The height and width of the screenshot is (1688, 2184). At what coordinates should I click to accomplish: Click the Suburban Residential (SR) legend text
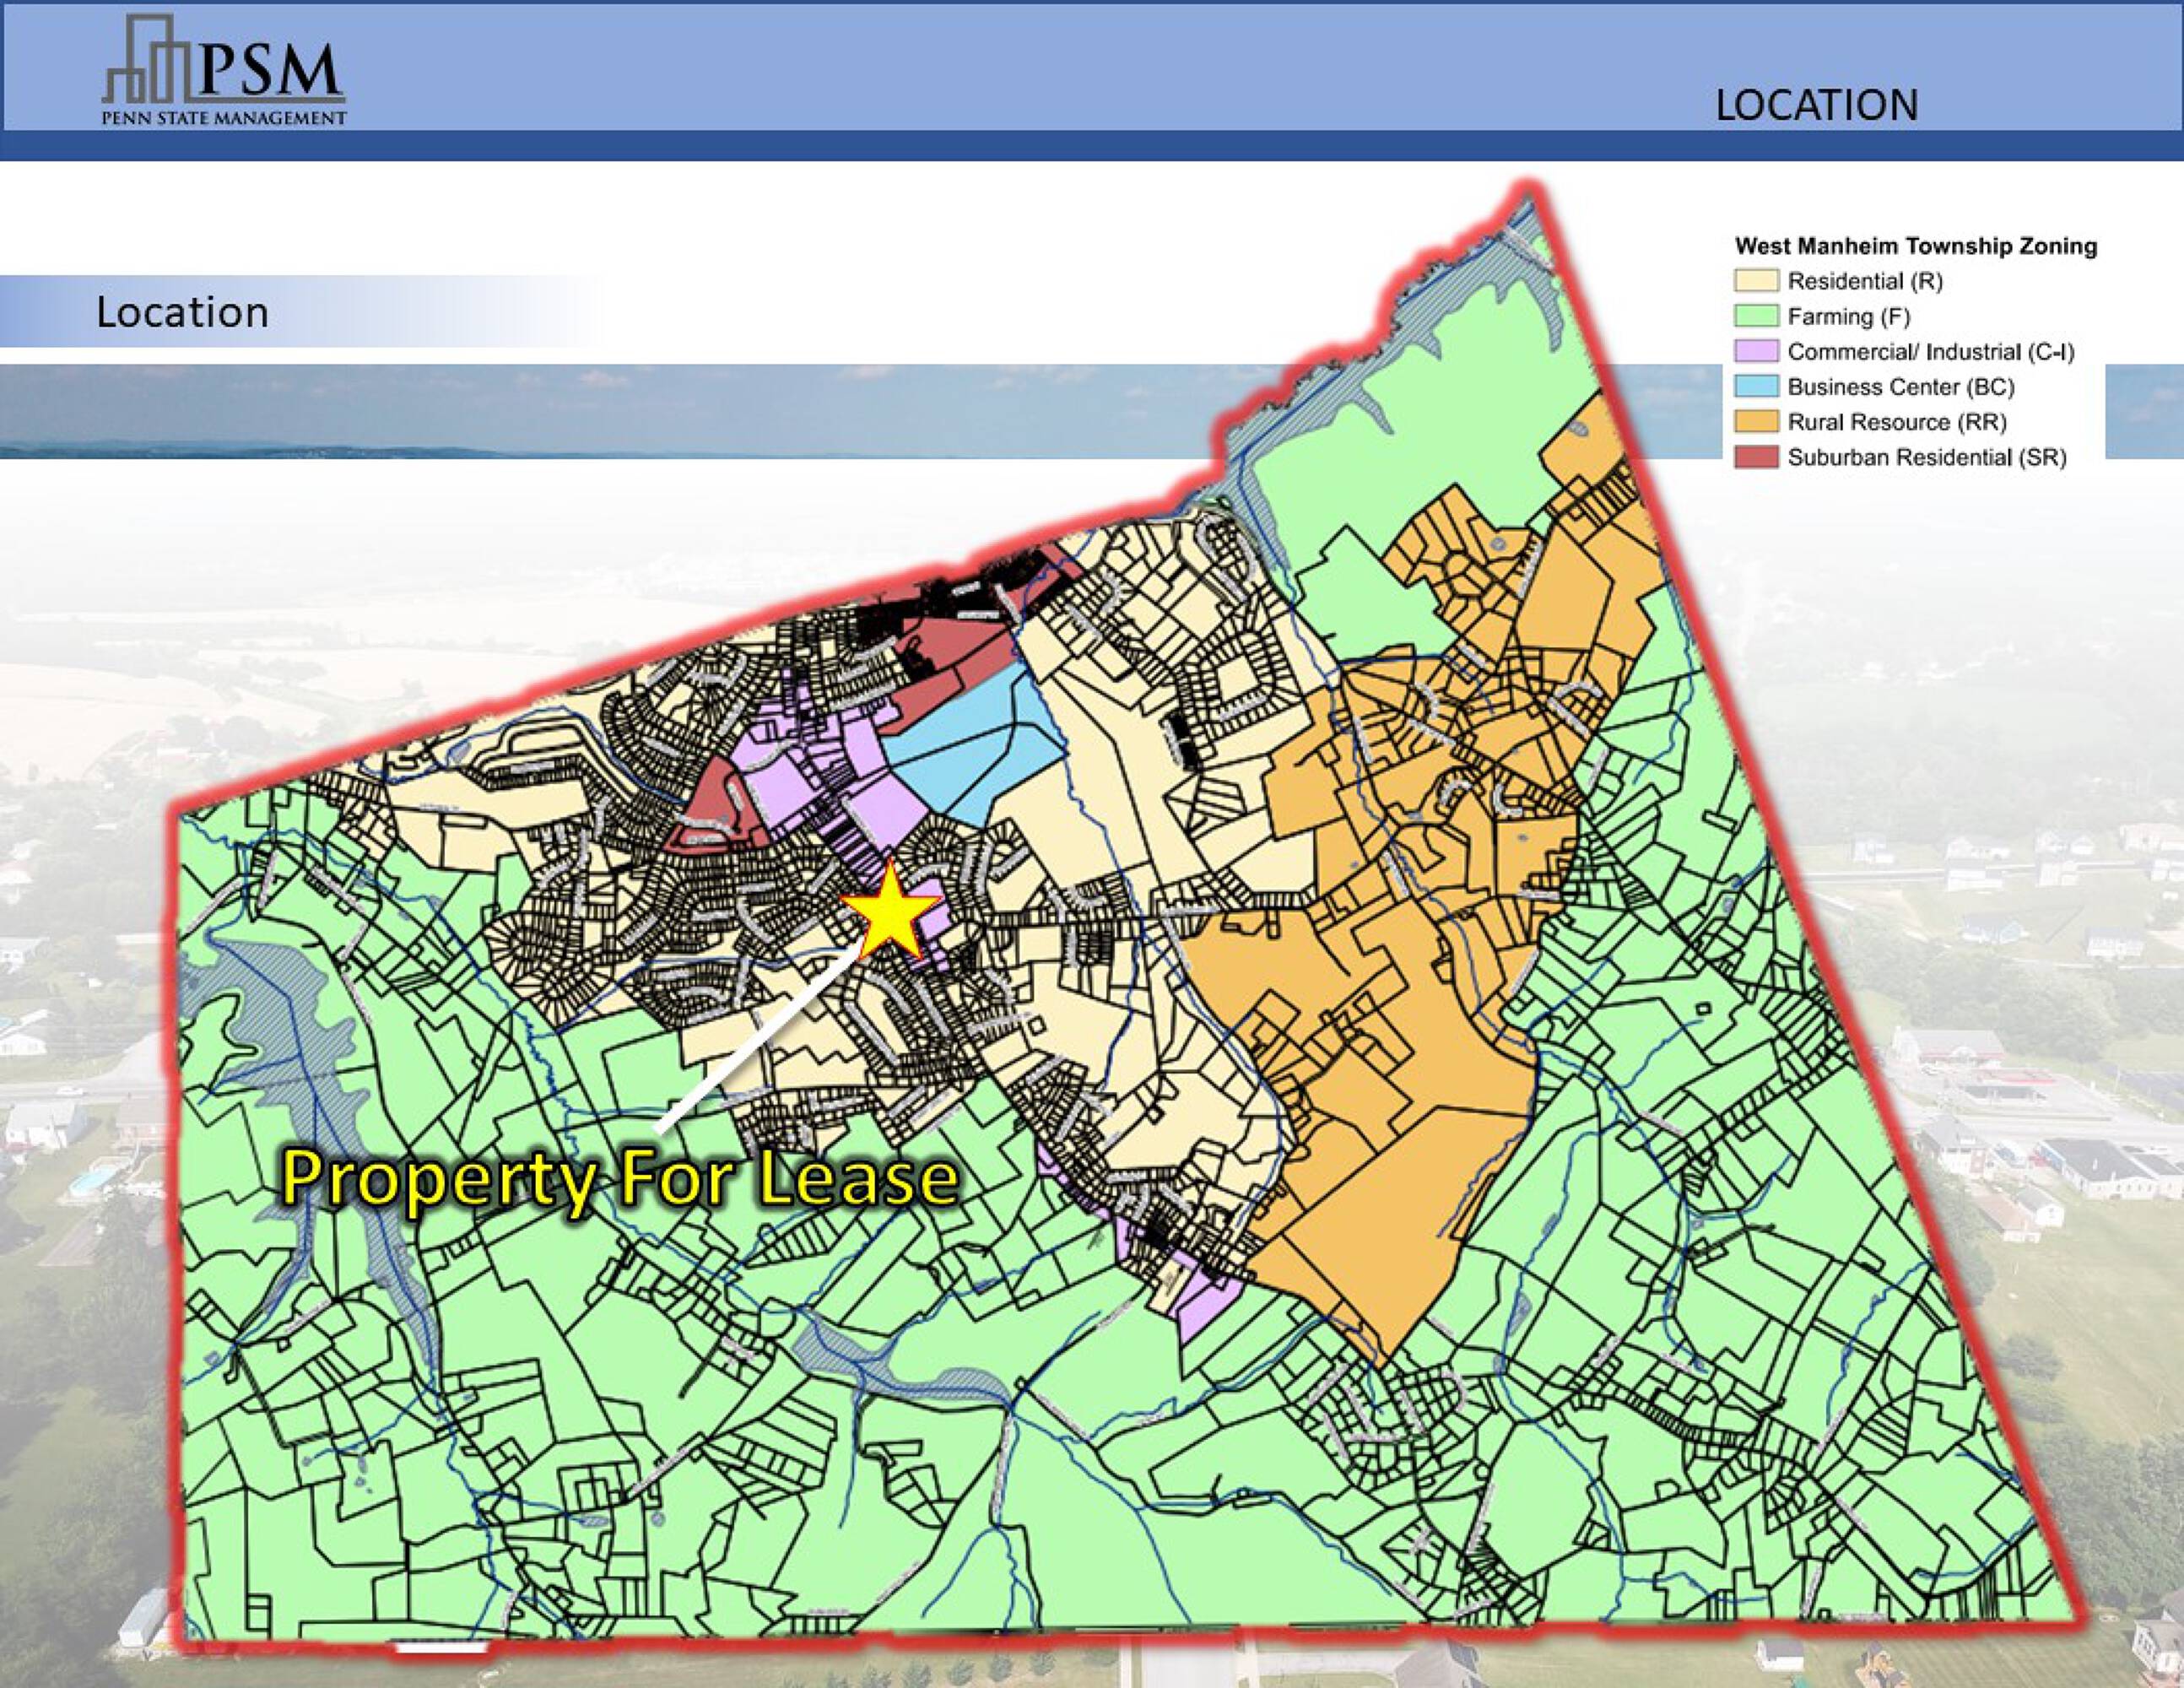[1926, 458]
